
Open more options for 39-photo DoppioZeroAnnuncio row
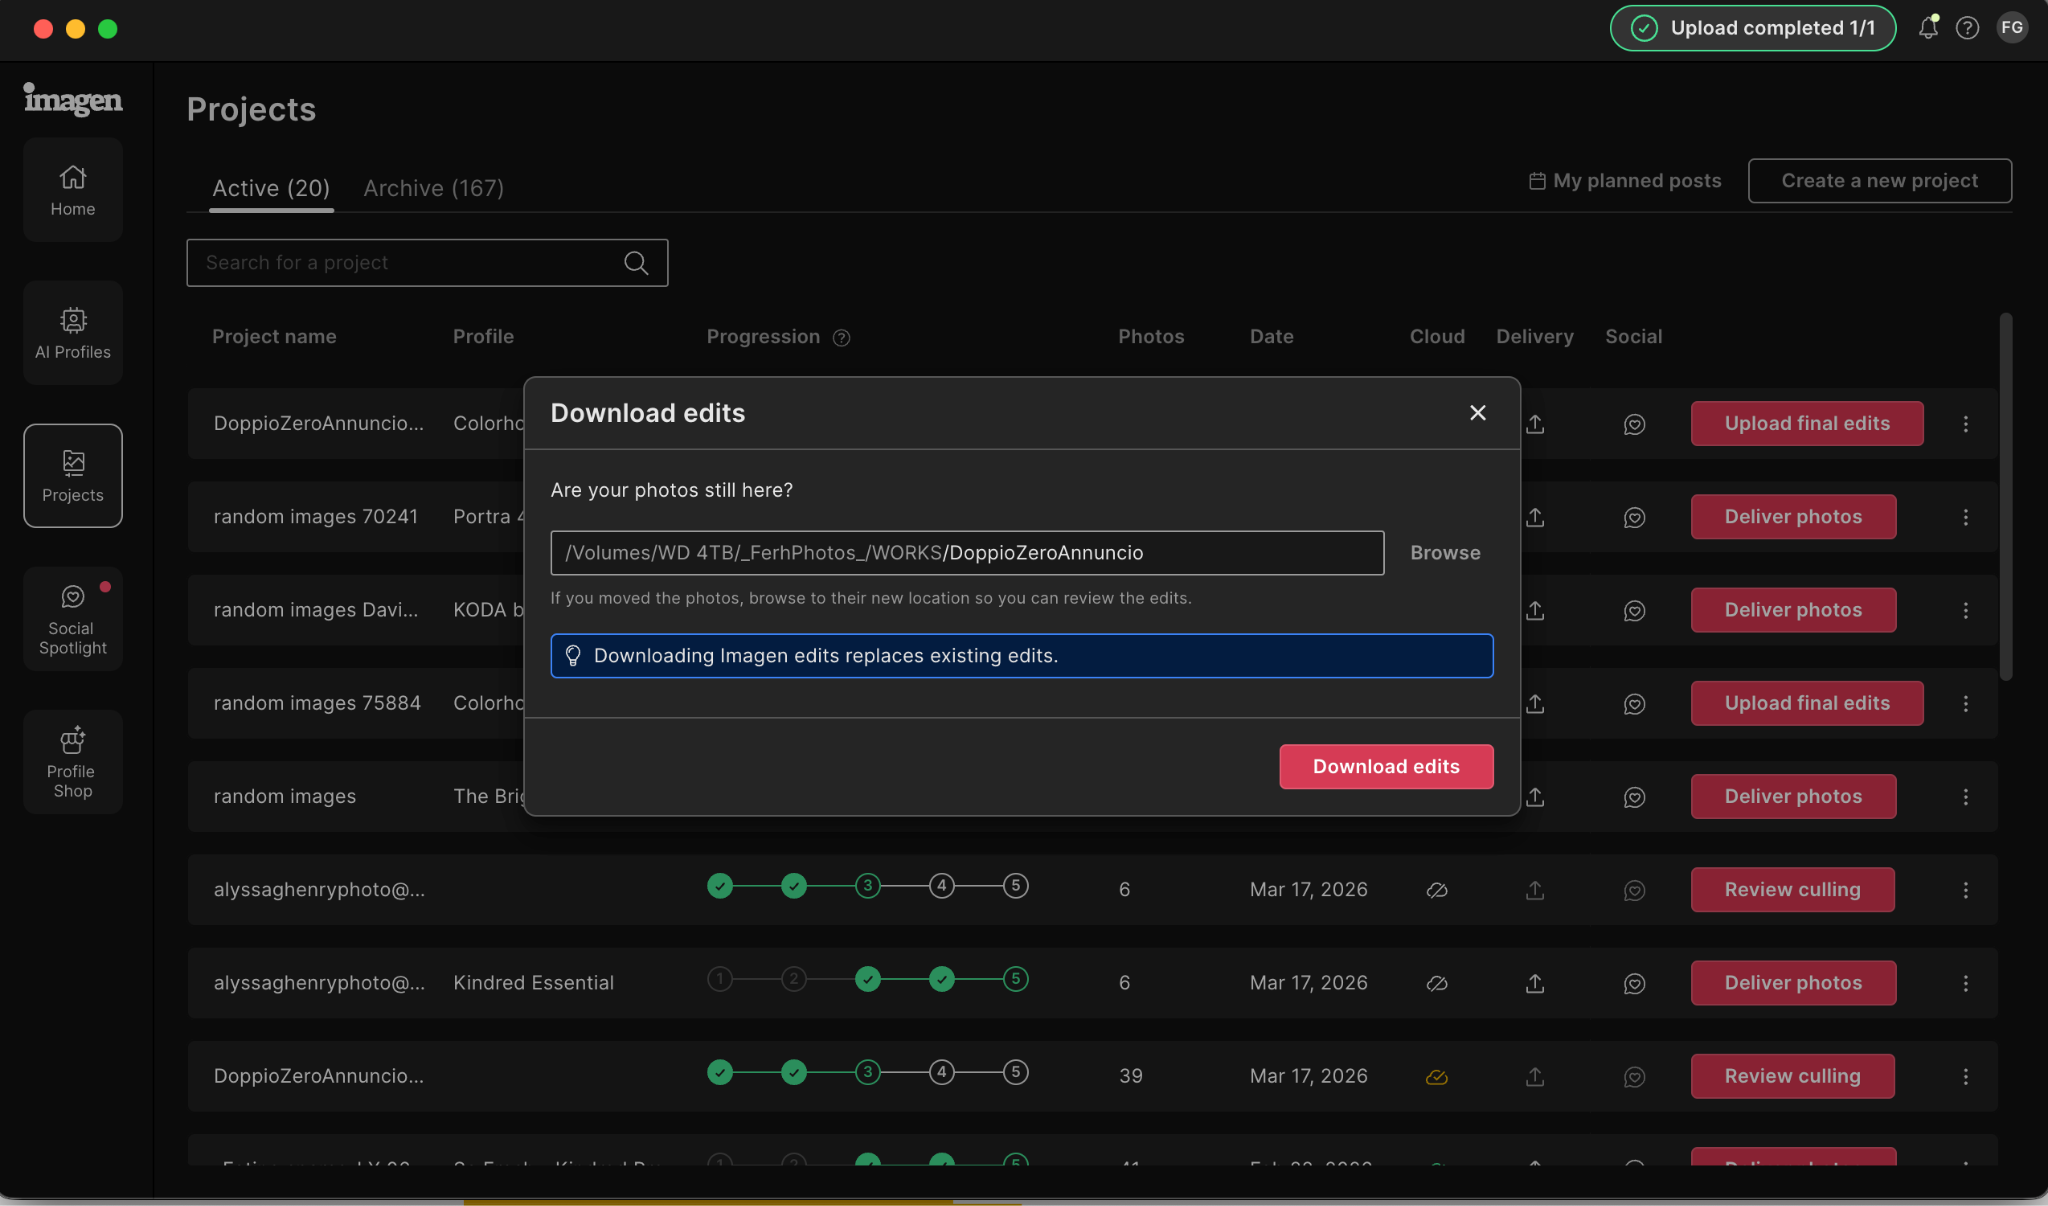point(1966,1077)
